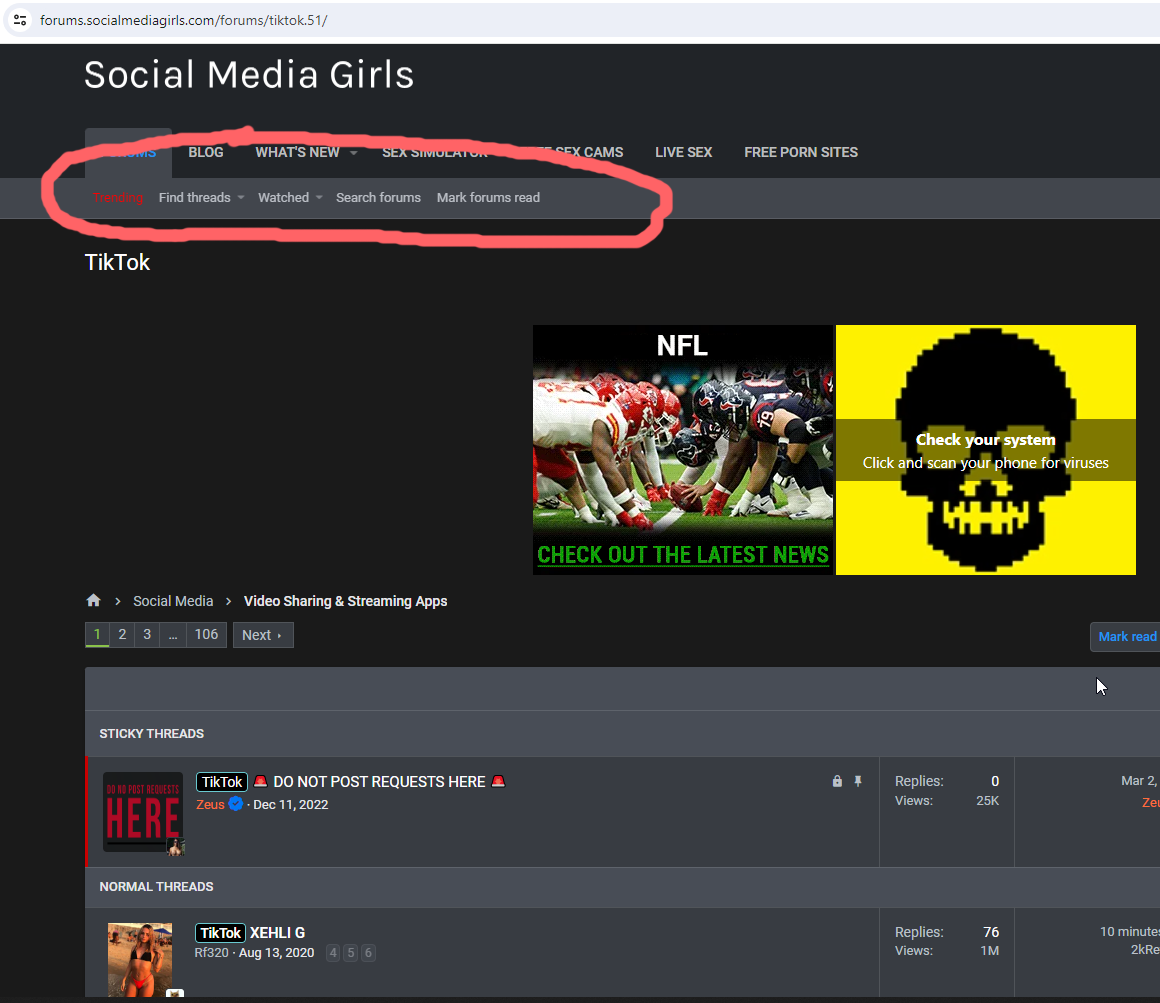This screenshot has width=1160, height=1003.
Task: Open the LIVE SEX menu item
Action: [683, 151]
